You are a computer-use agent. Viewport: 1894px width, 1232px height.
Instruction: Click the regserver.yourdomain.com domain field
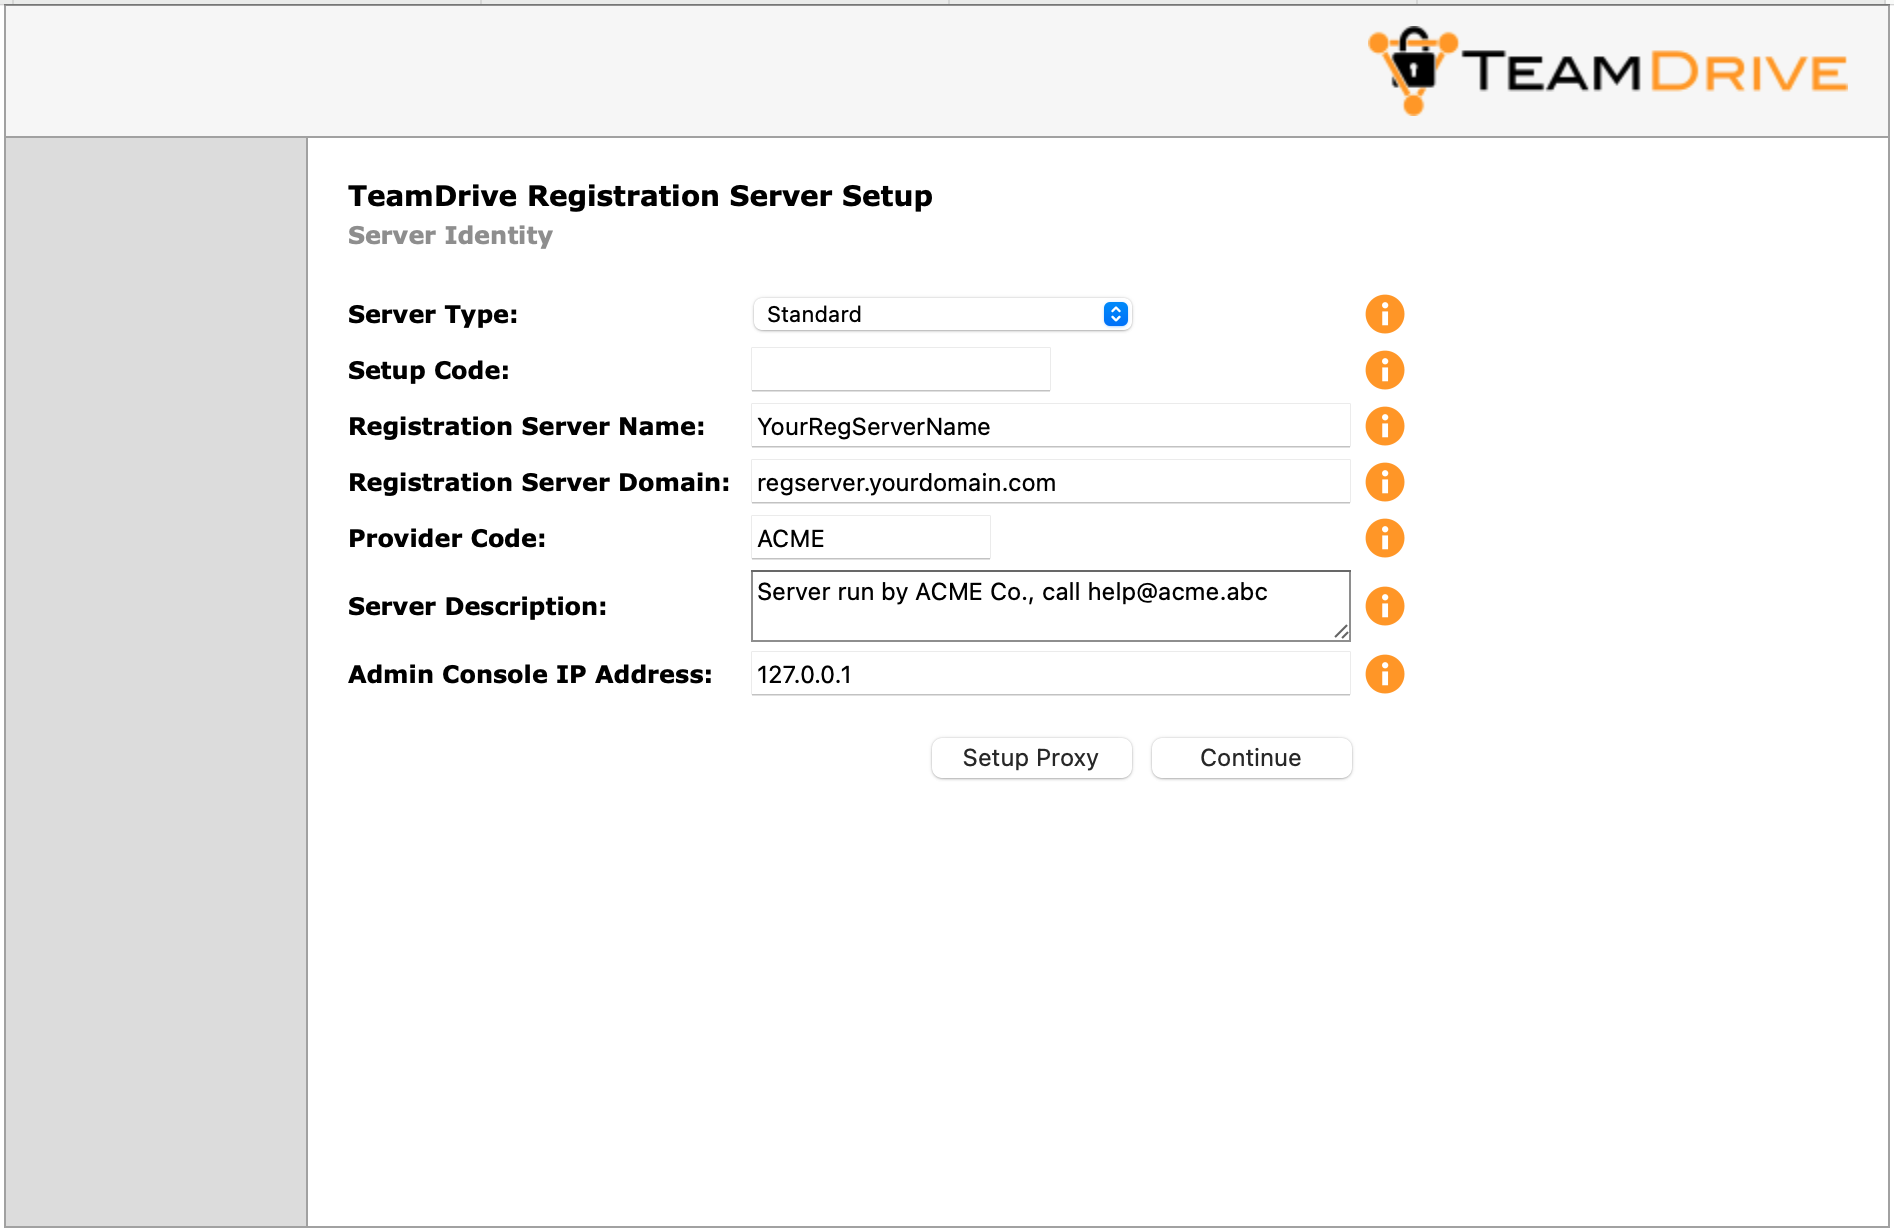point(1048,481)
